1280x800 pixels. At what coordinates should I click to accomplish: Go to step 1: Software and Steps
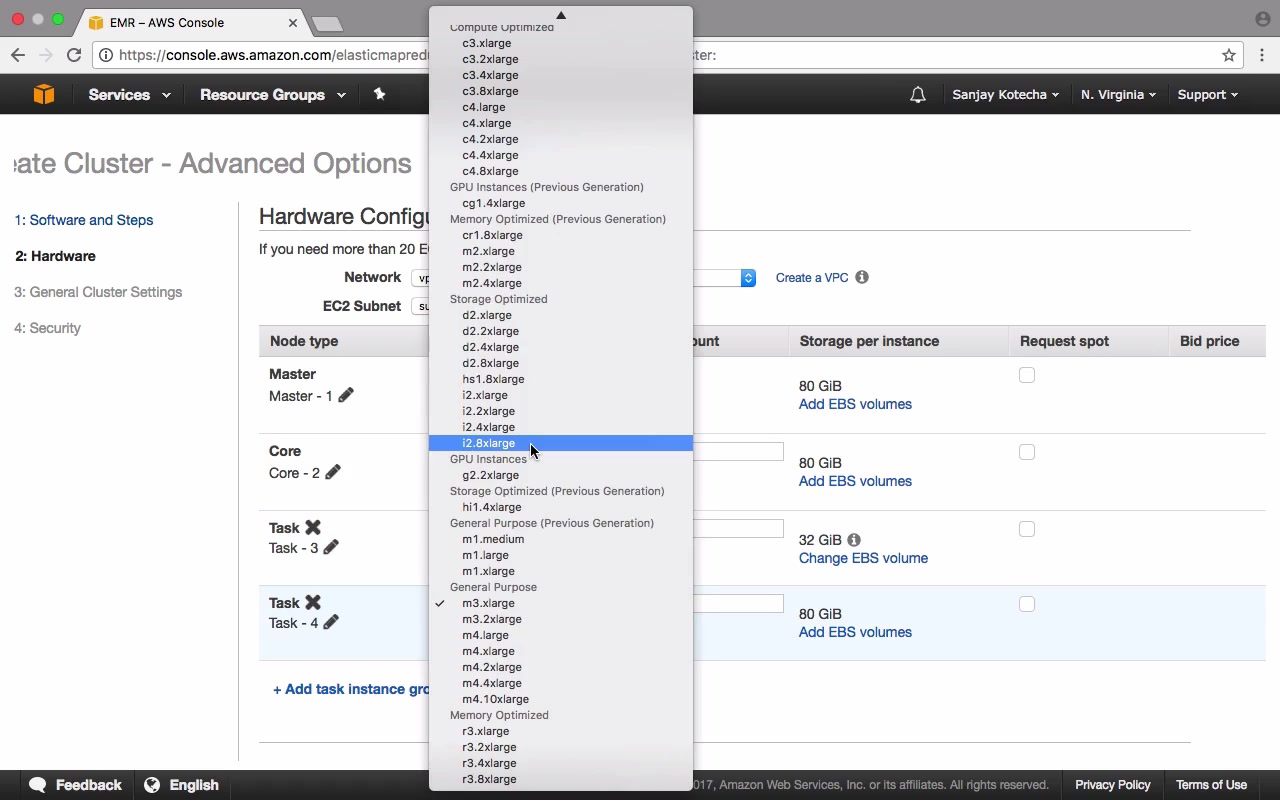(84, 220)
